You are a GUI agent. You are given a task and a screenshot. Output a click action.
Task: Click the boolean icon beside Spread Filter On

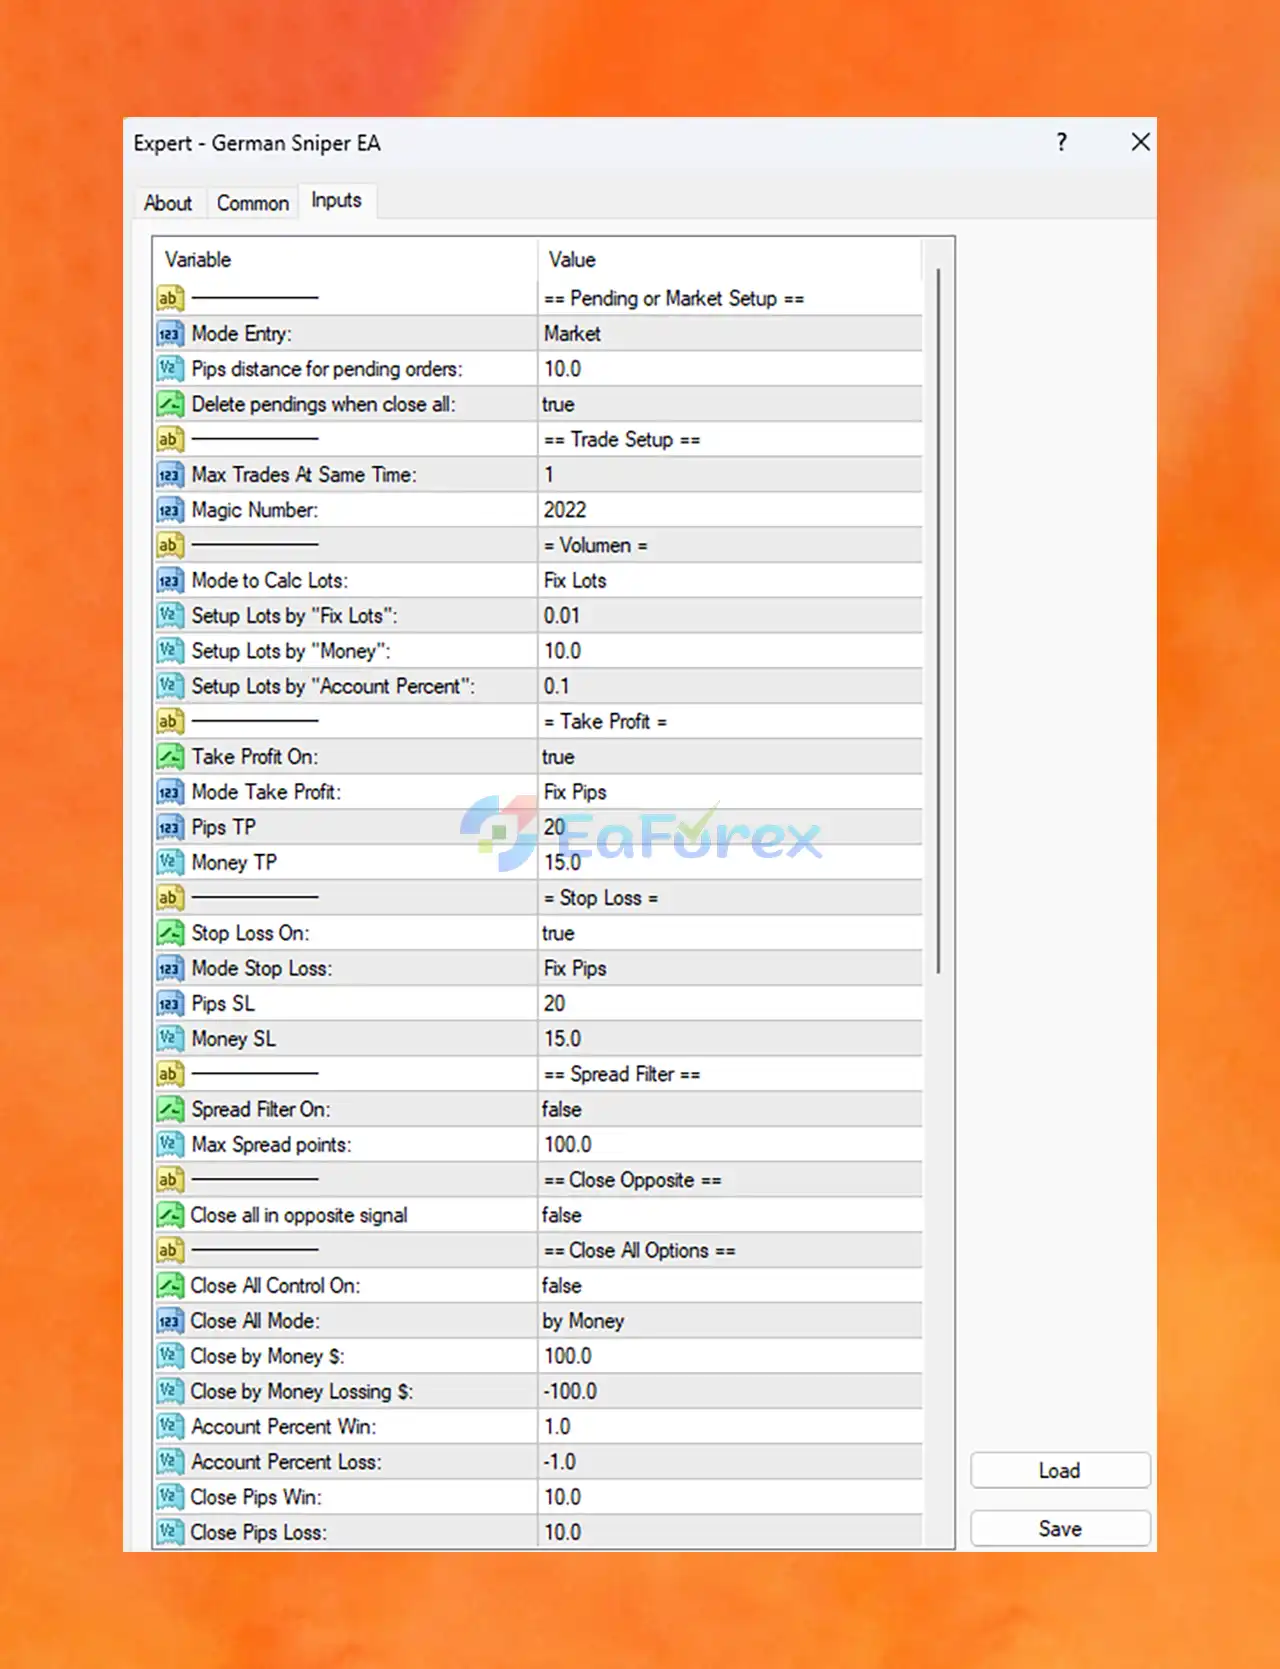tap(170, 1109)
